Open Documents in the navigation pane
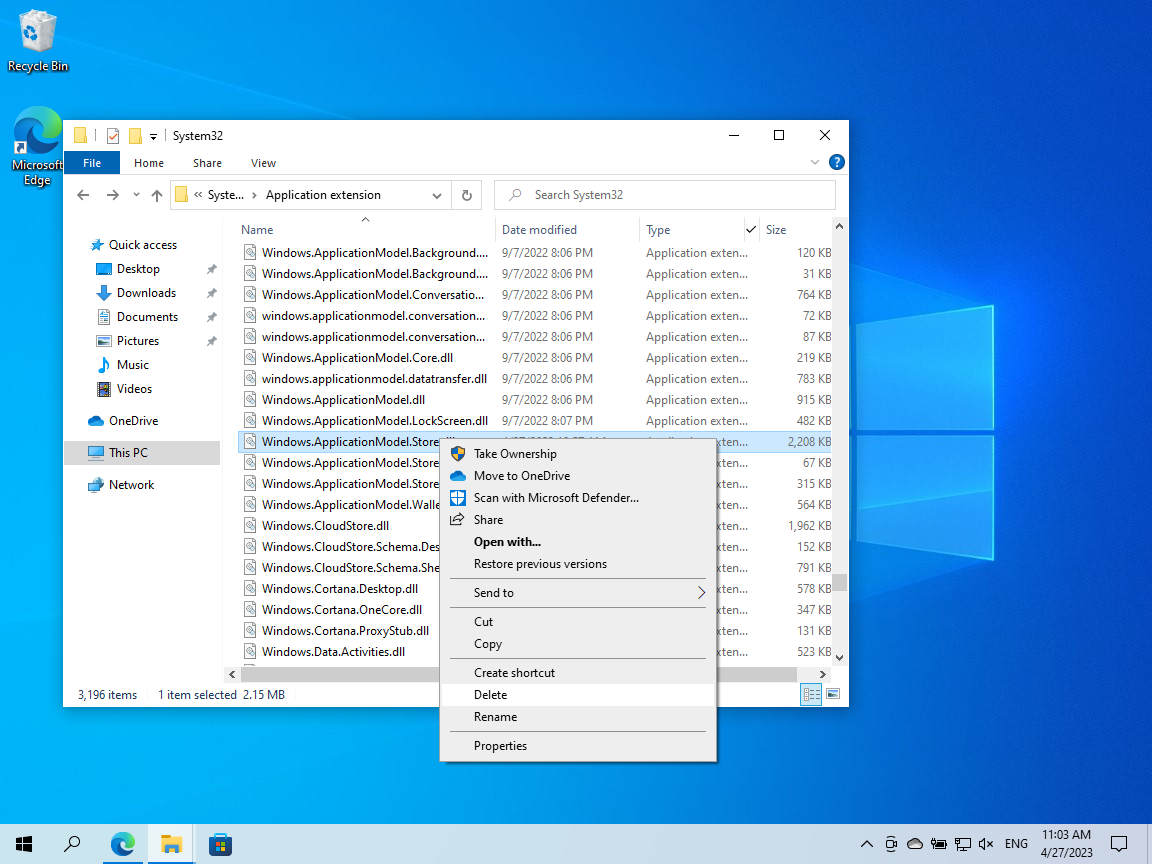The width and height of the screenshot is (1152, 864). 147,317
